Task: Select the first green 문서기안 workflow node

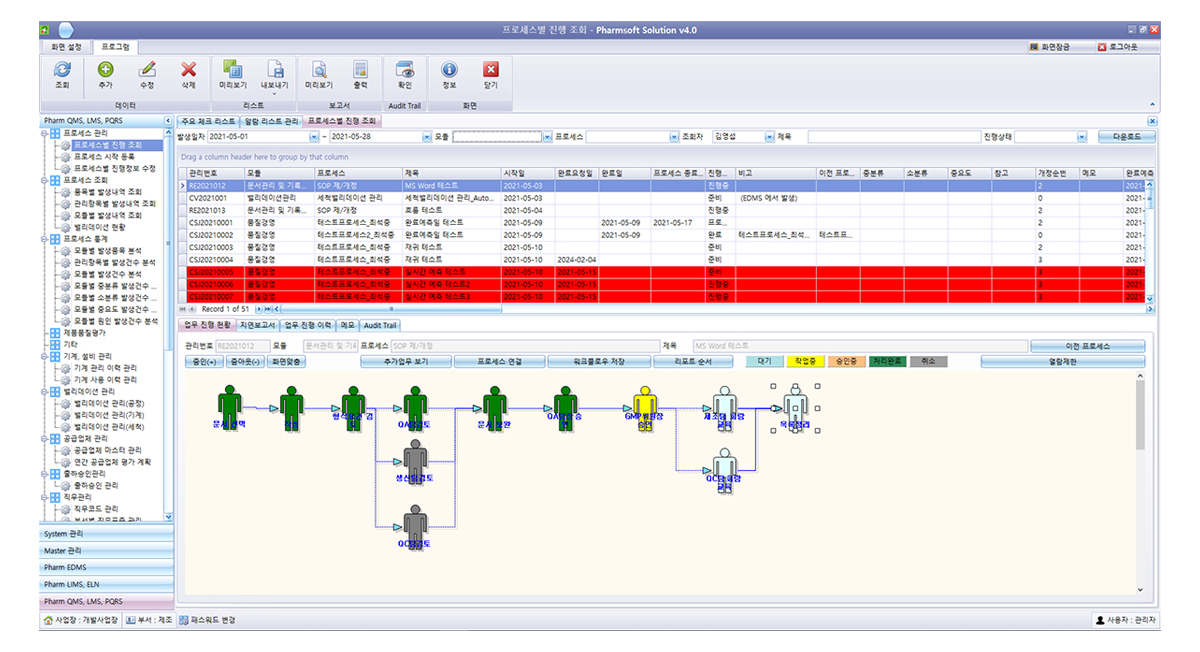Action: (x=230, y=407)
